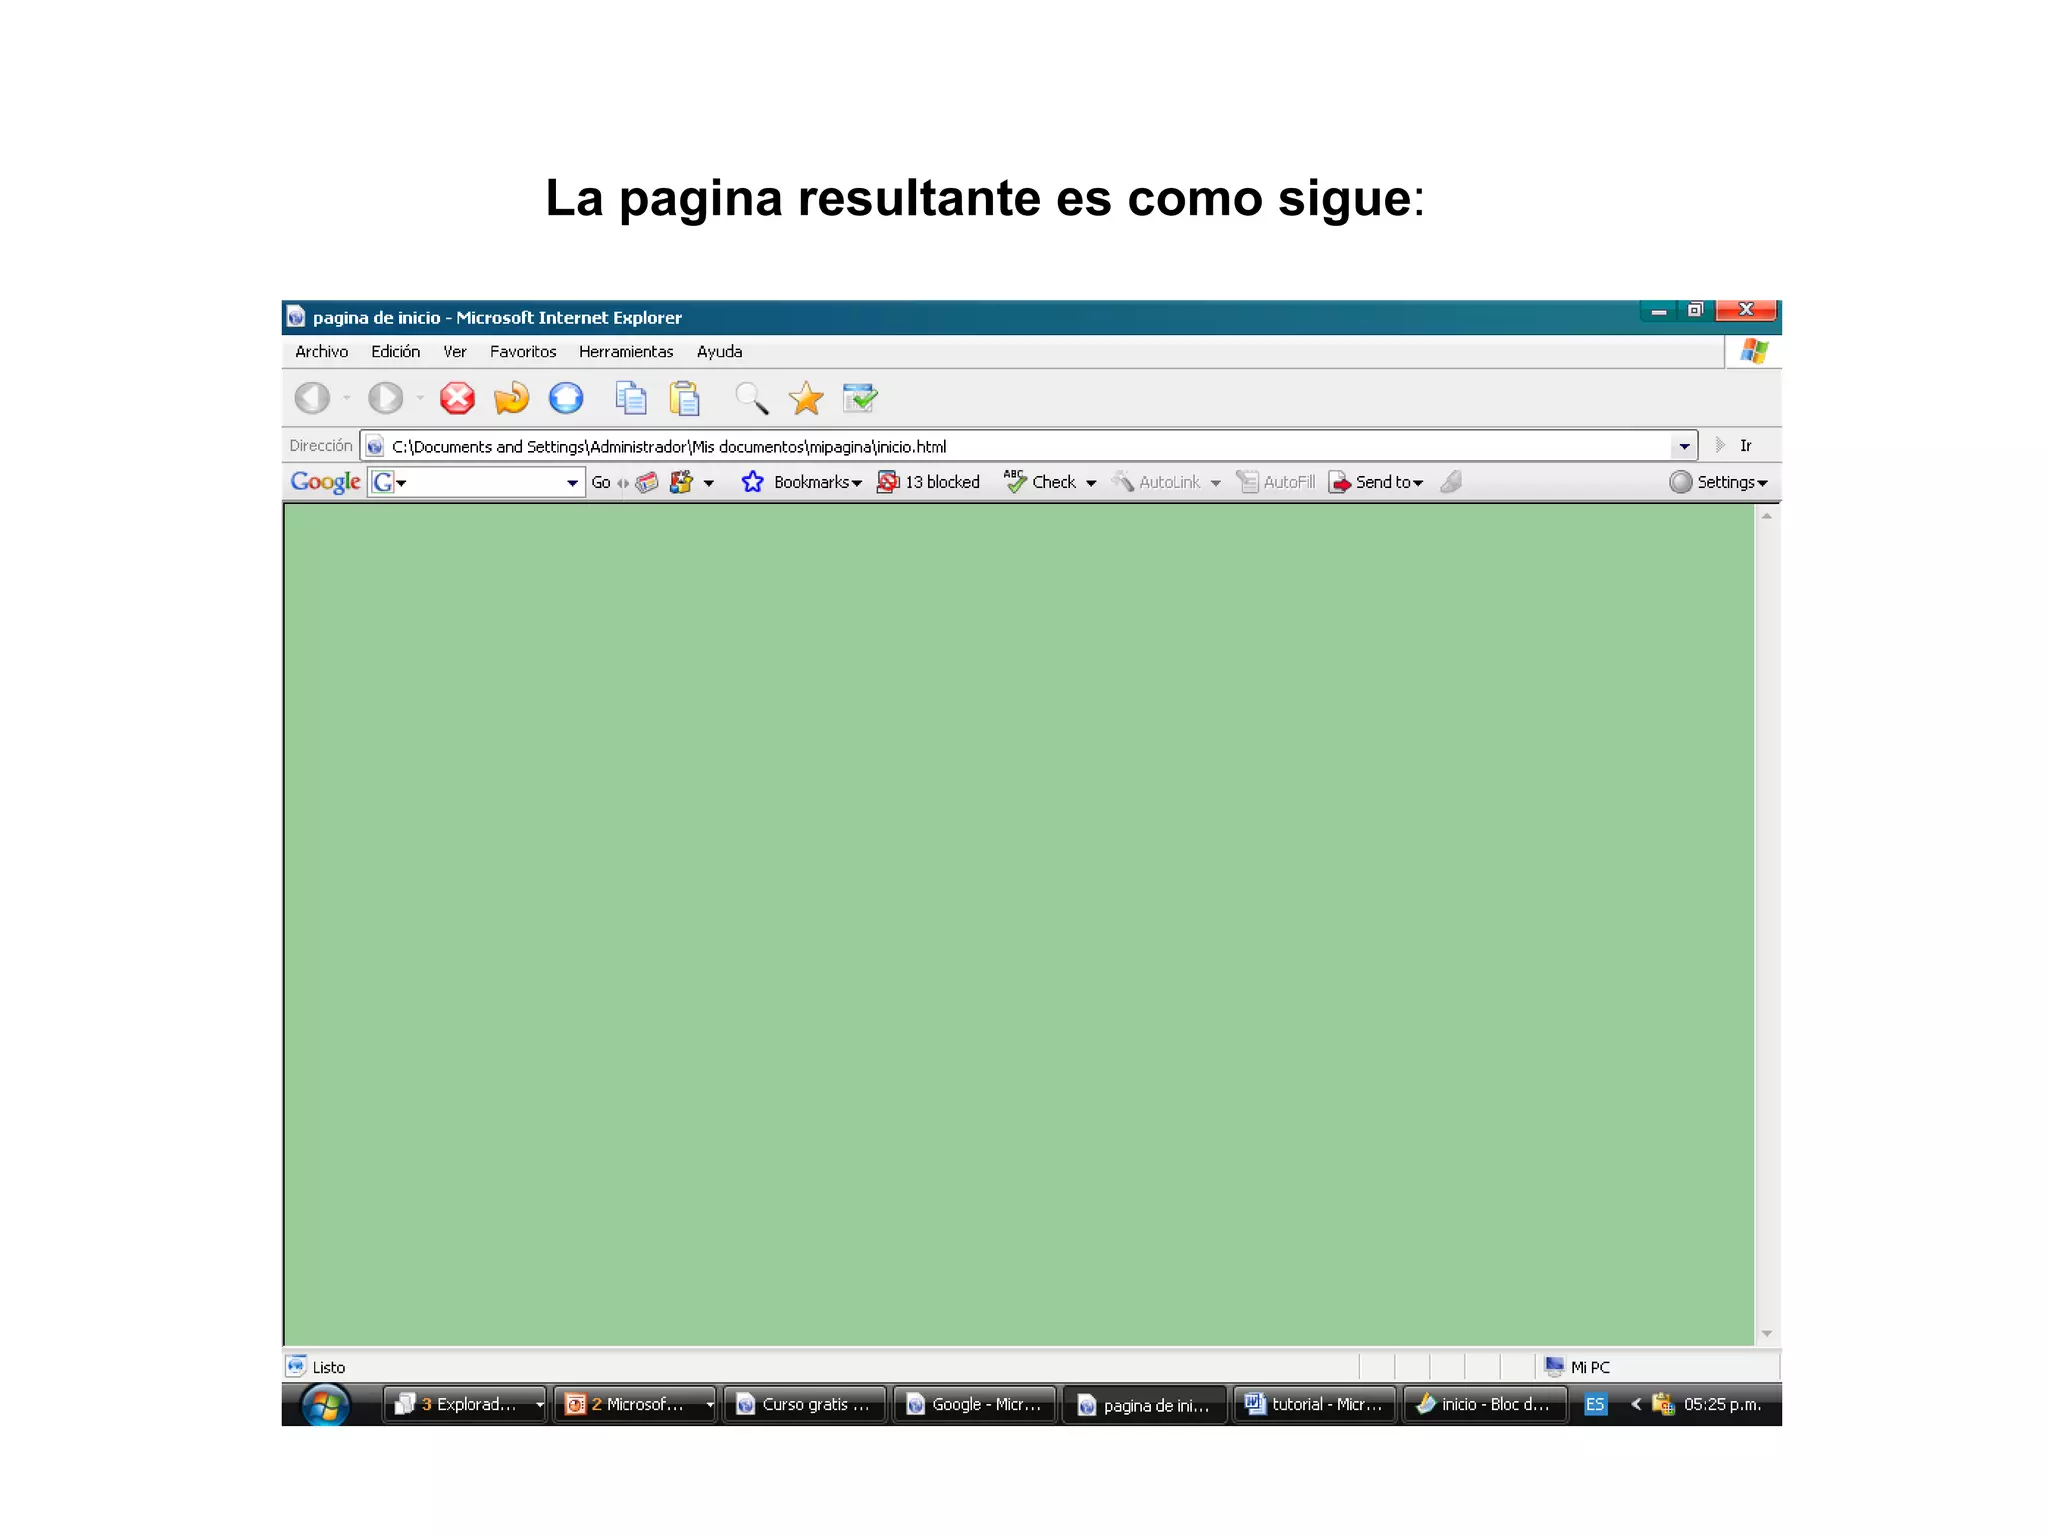Open the Edición menu
This screenshot has width=2048, height=1536.
[x=395, y=352]
